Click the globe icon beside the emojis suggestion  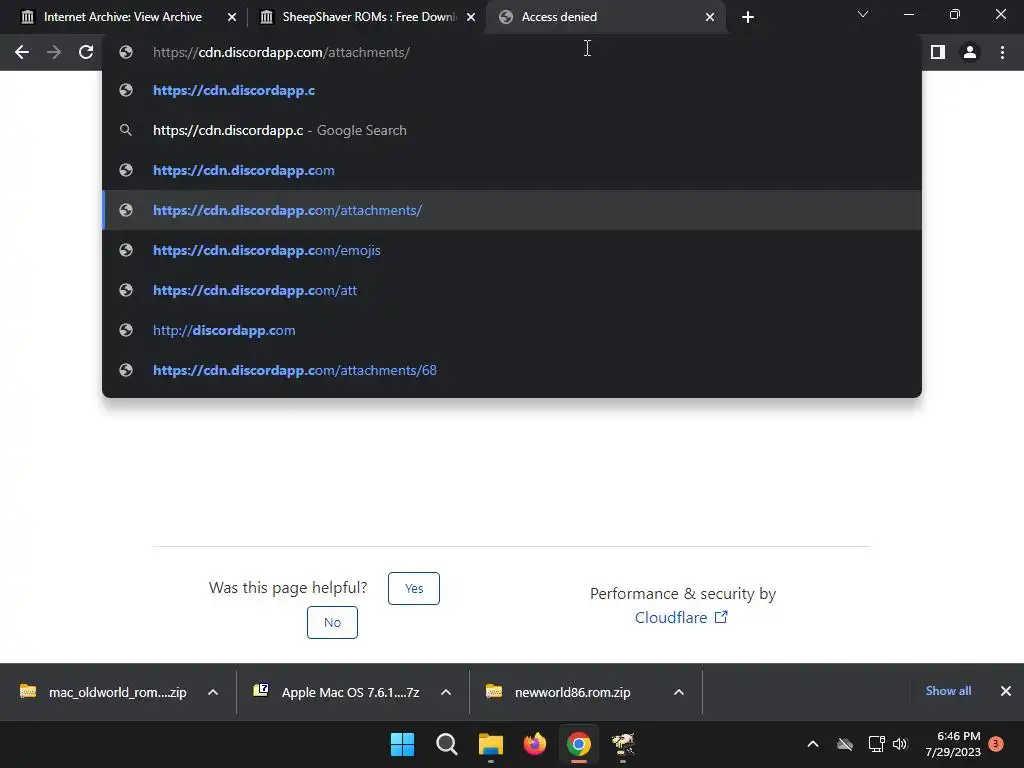pos(126,250)
